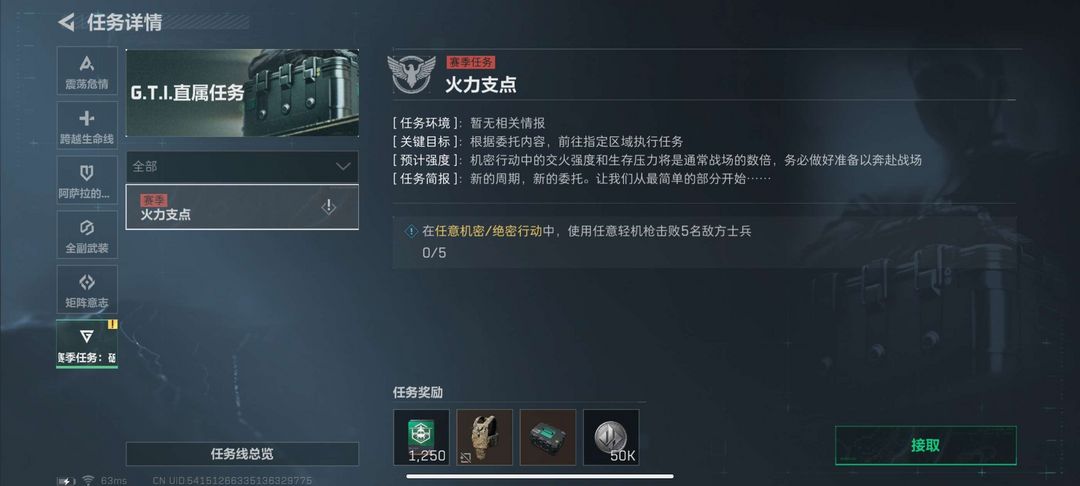Image resolution: width=1080 pixels, height=486 pixels.
Task: Inspect the green case reward item
Action: coord(548,437)
